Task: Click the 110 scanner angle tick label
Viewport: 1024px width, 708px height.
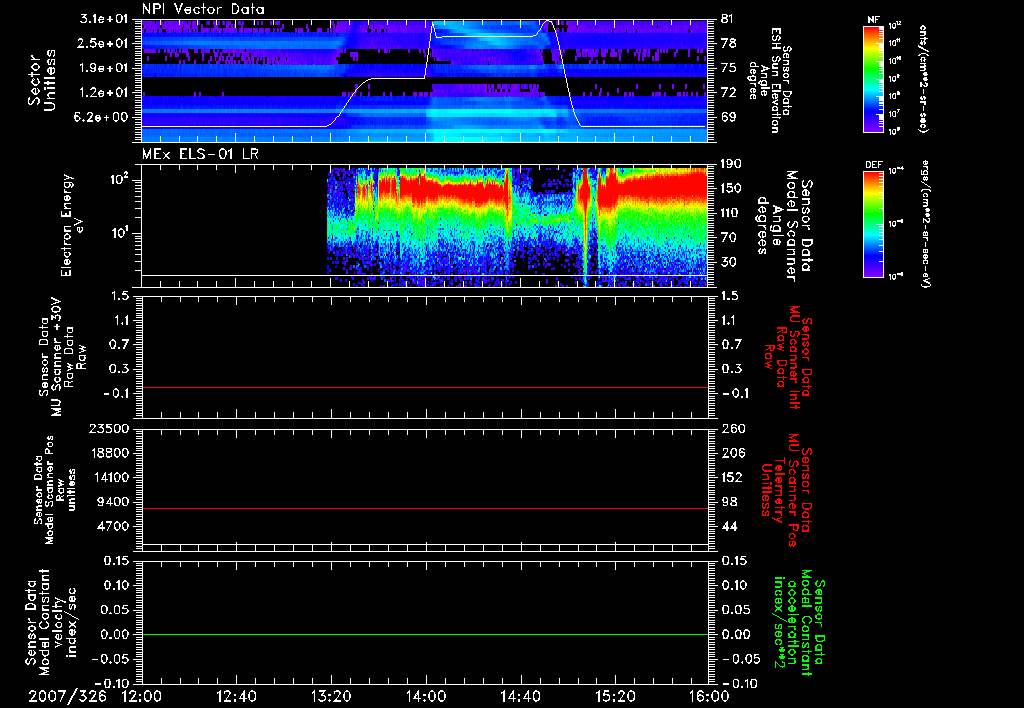Action: click(x=732, y=213)
